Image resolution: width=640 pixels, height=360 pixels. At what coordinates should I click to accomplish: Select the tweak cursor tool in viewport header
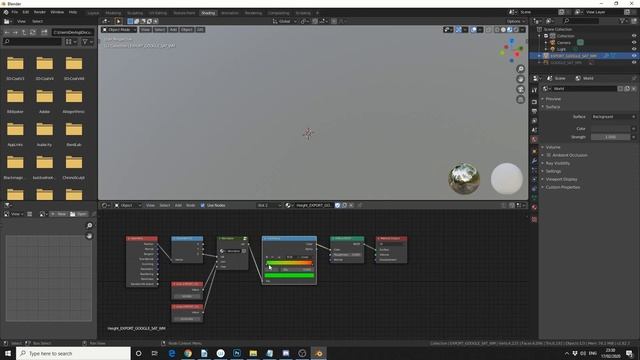118,21
